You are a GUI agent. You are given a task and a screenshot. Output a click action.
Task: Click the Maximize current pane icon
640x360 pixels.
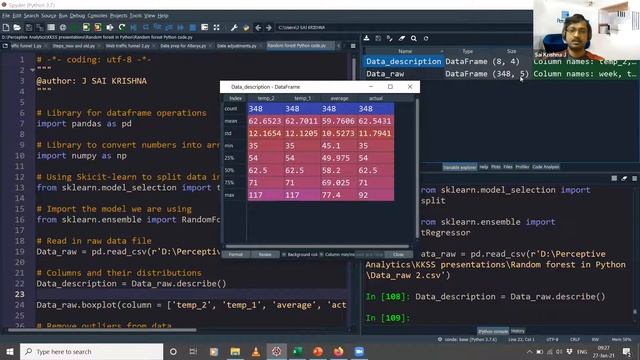(204, 27)
